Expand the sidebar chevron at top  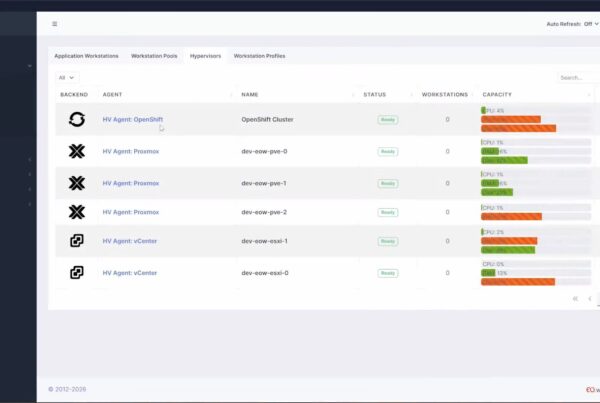(x=30, y=66)
